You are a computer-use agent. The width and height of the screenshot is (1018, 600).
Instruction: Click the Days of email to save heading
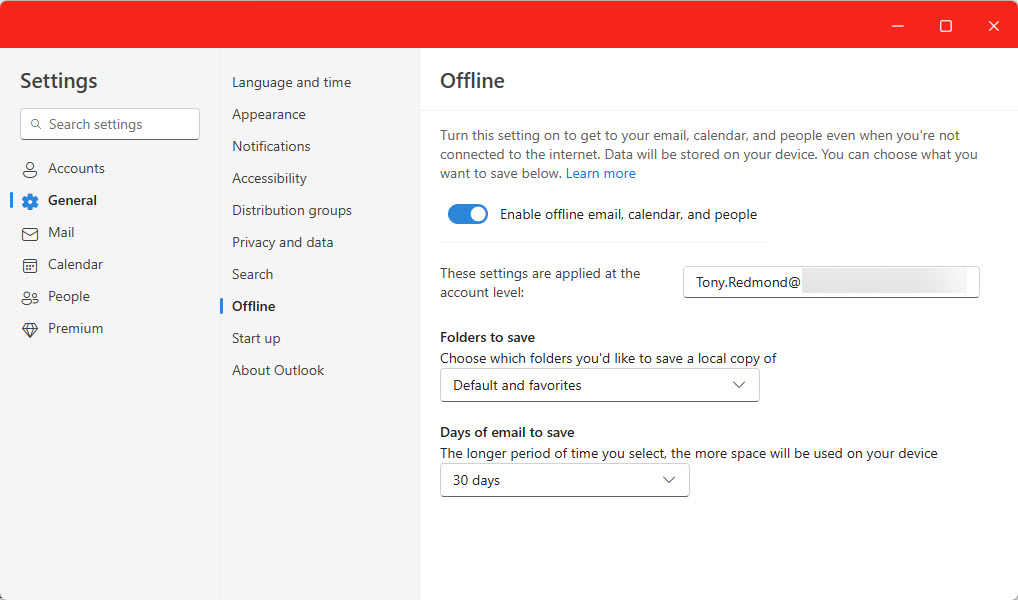click(x=507, y=432)
